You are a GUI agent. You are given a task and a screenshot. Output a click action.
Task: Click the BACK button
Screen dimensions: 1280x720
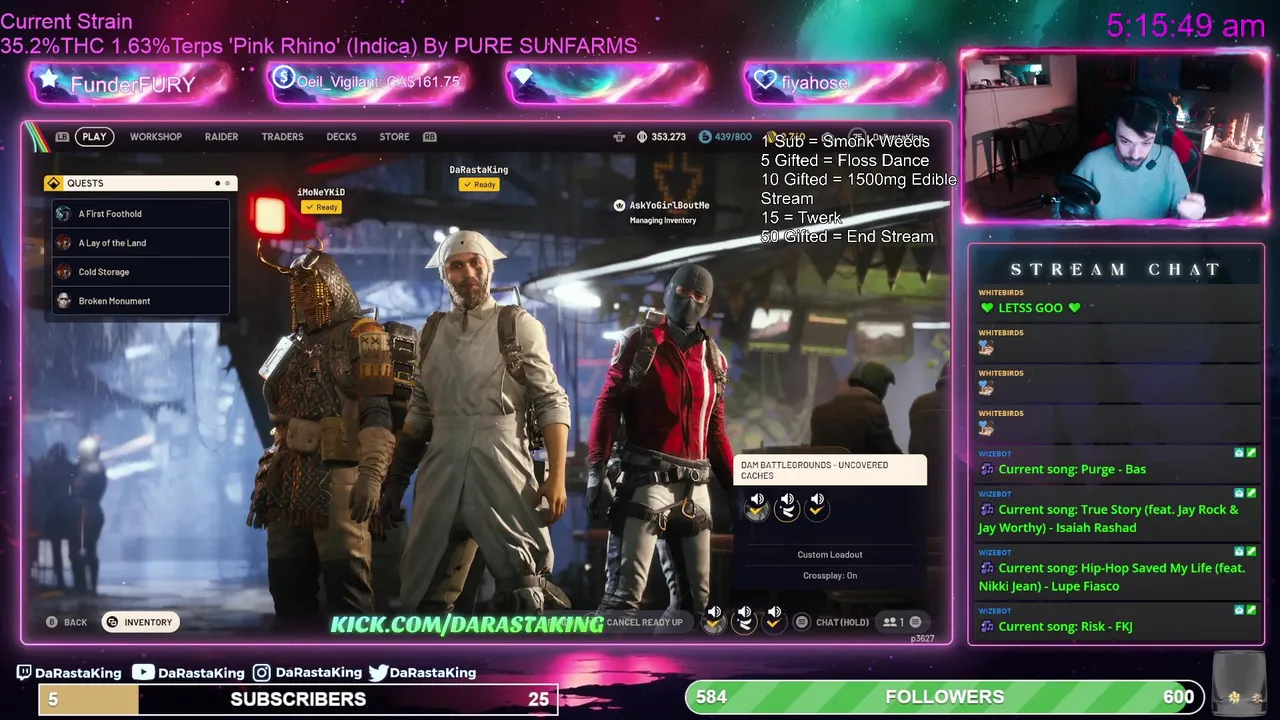click(x=66, y=622)
